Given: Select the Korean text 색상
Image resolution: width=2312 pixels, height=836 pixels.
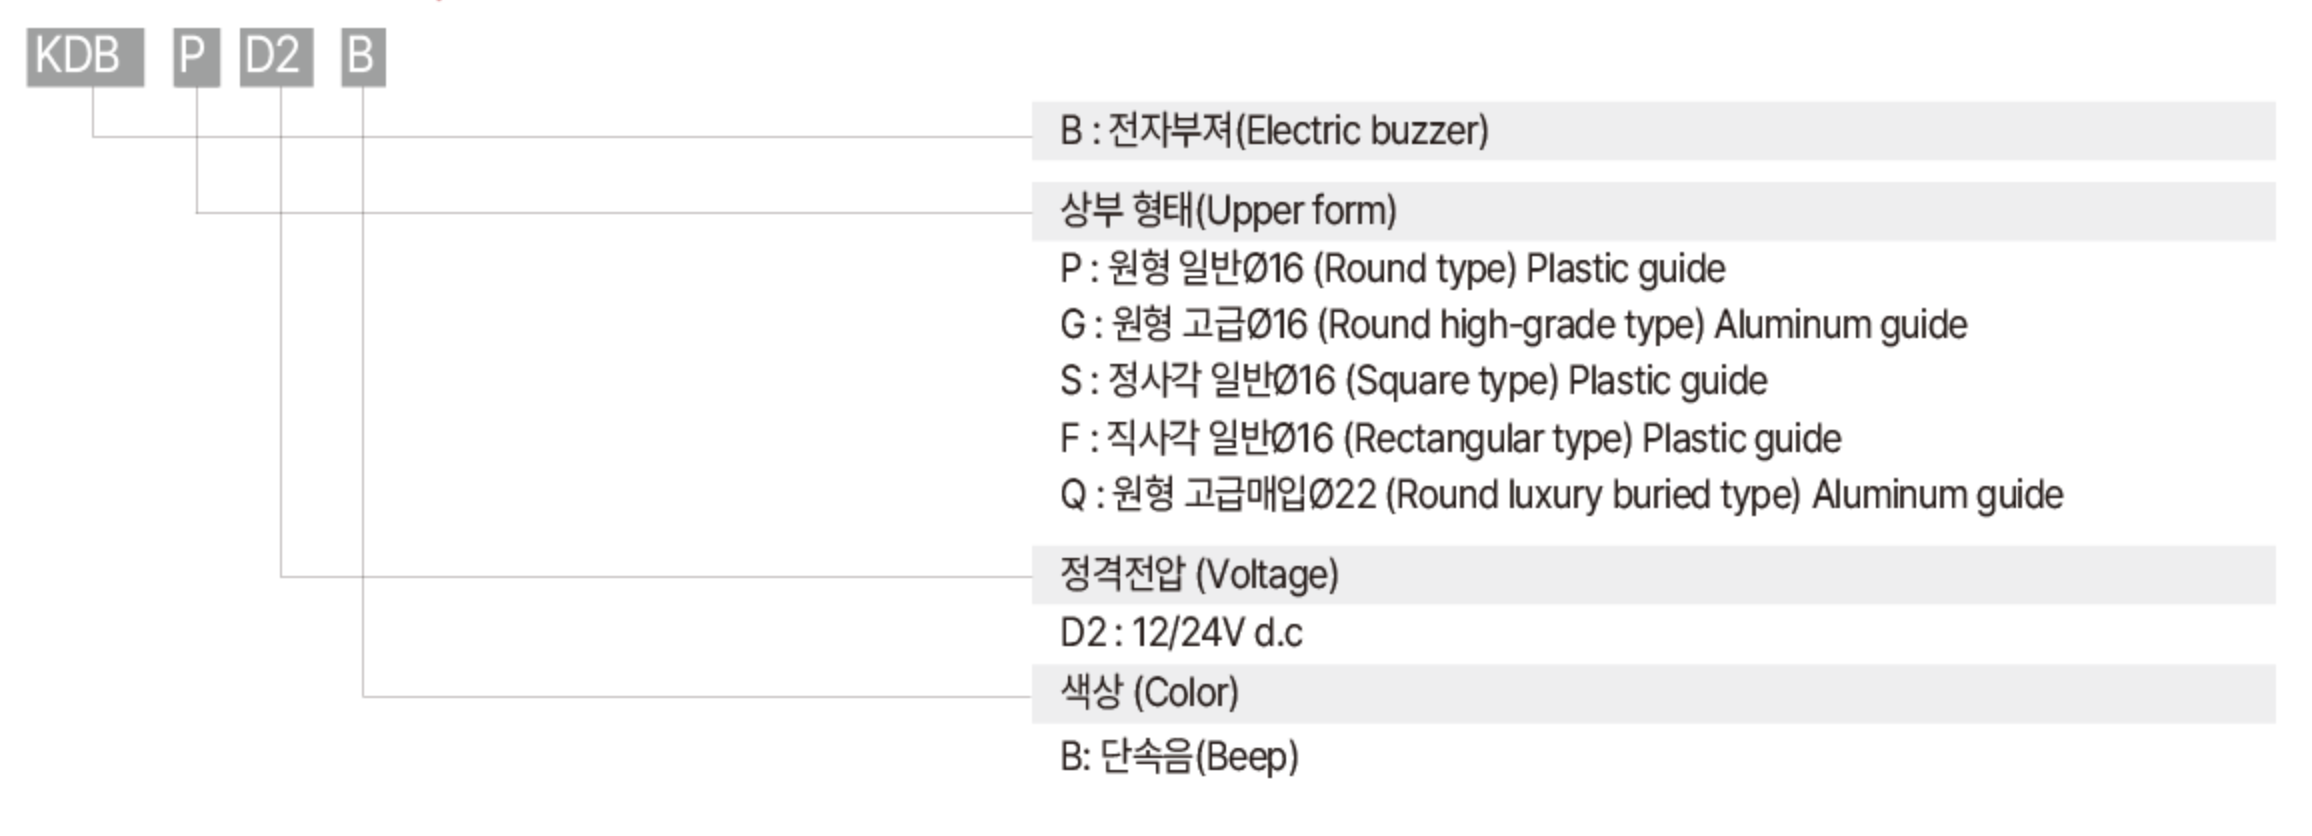Looking at the screenshot, I should 1091,692.
